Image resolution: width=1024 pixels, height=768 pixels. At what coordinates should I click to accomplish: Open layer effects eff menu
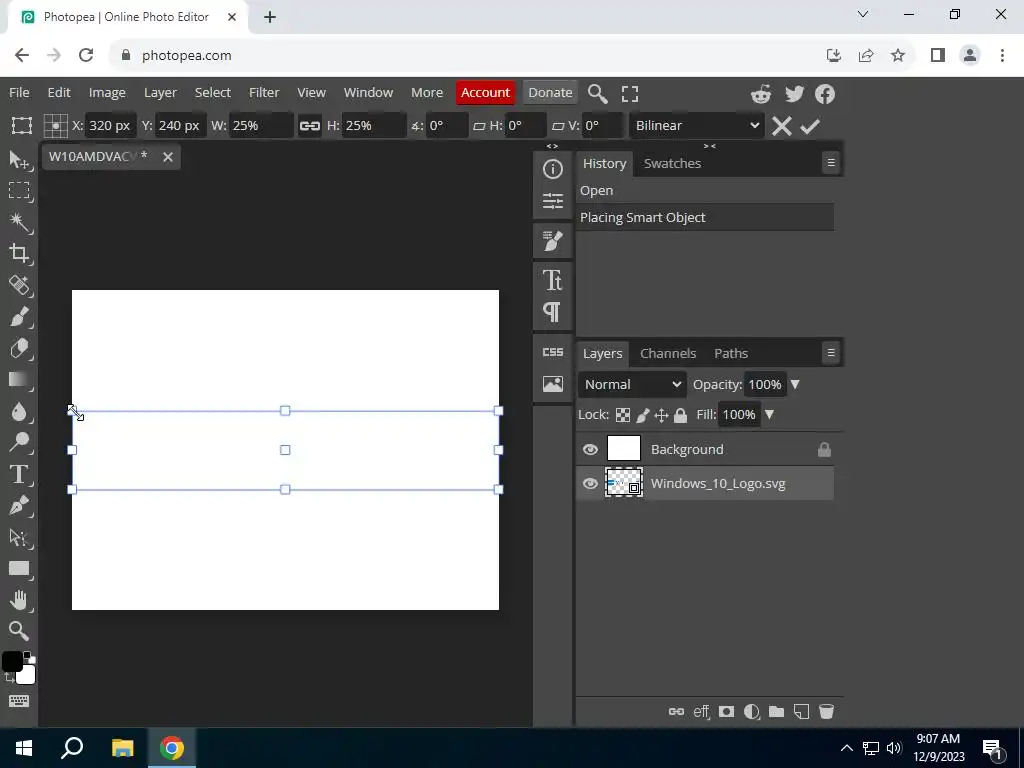tap(701, 712)
